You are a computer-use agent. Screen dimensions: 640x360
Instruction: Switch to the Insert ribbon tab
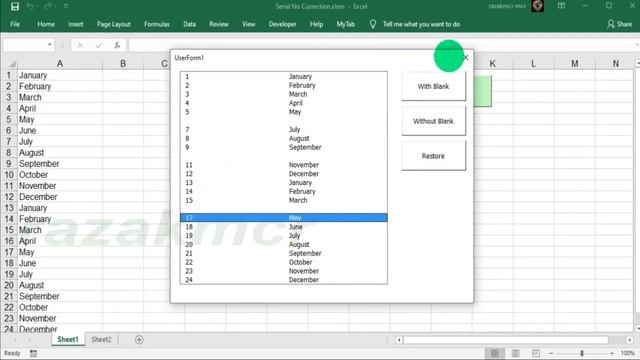(76, 24)
